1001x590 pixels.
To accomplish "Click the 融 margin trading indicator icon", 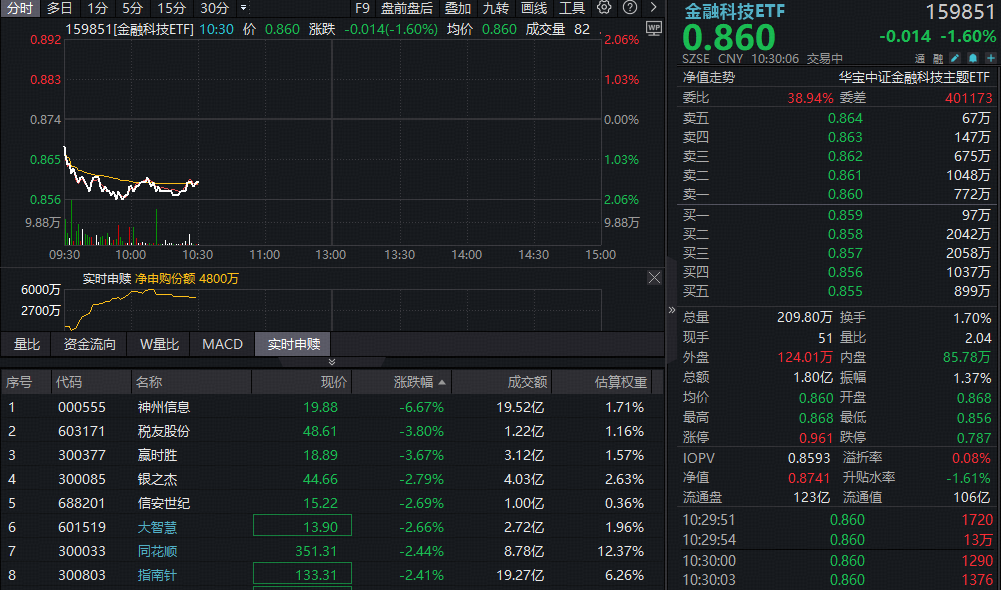I will tap(938, 58).
